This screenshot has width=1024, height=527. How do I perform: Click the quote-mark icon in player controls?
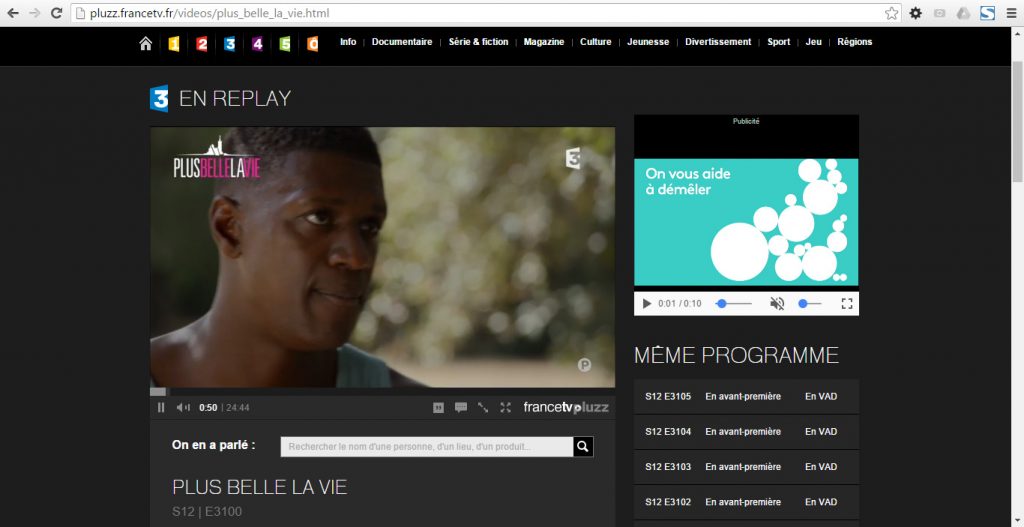(x=438, y=407)
